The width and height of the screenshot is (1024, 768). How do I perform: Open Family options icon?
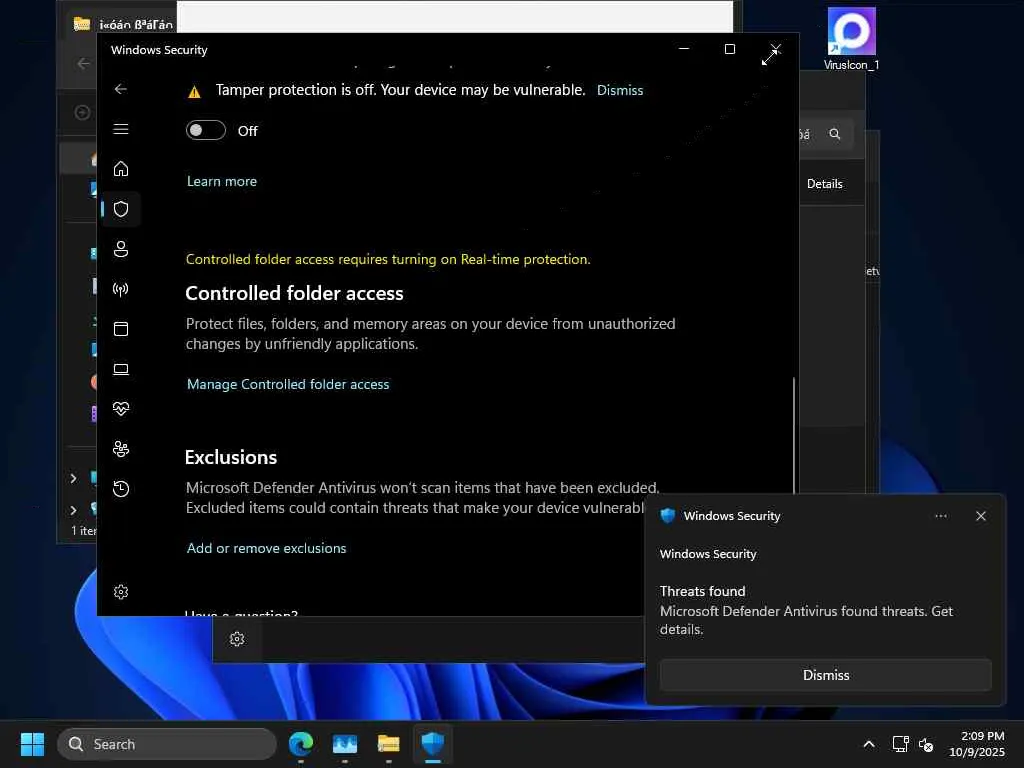pos(121,449)
